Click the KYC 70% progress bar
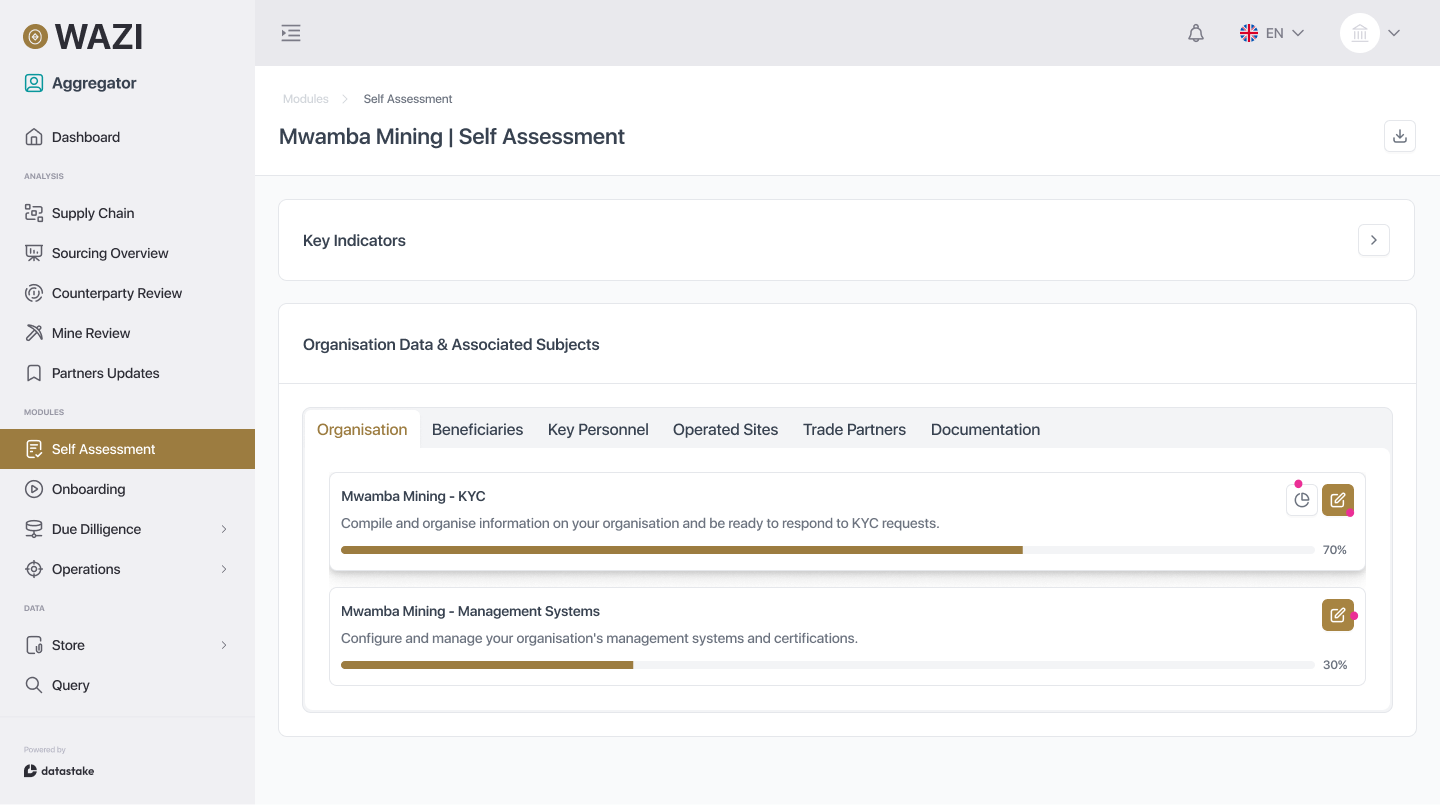 point(827,550)
